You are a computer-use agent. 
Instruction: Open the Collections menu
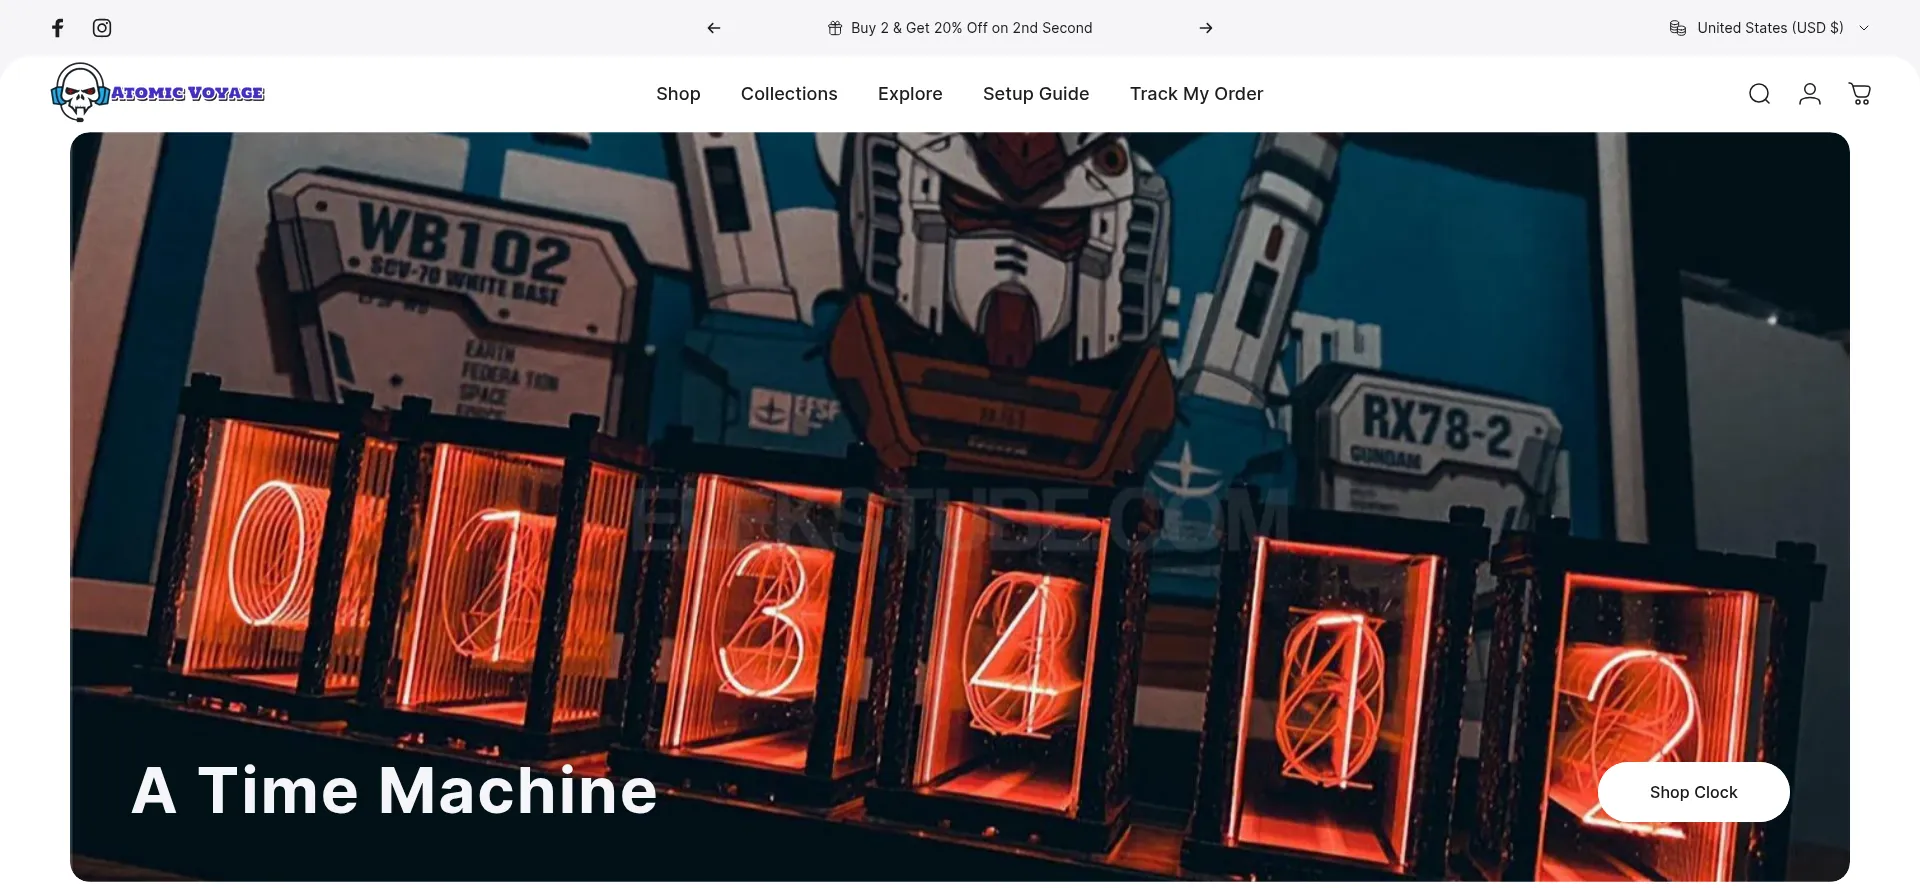tap(789, 94)
